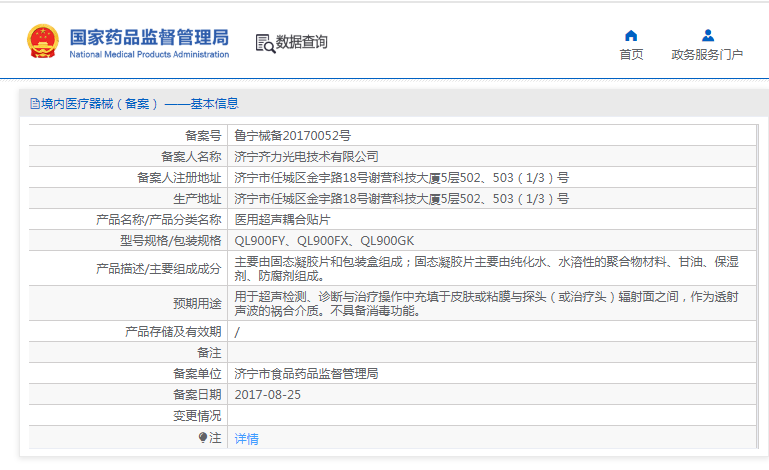The image size is (769, 470).
Task: Click the 预期用途 description text
Action: (x=487, y=303)
